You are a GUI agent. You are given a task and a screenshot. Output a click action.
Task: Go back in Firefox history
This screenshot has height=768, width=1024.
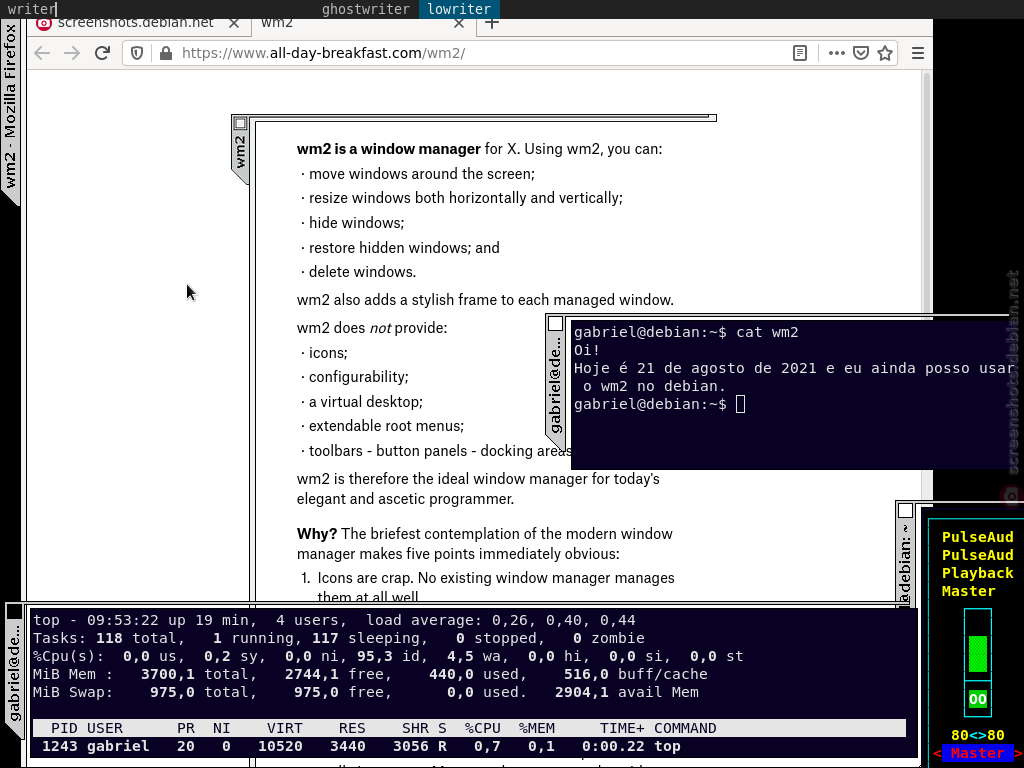click(42, 53)
